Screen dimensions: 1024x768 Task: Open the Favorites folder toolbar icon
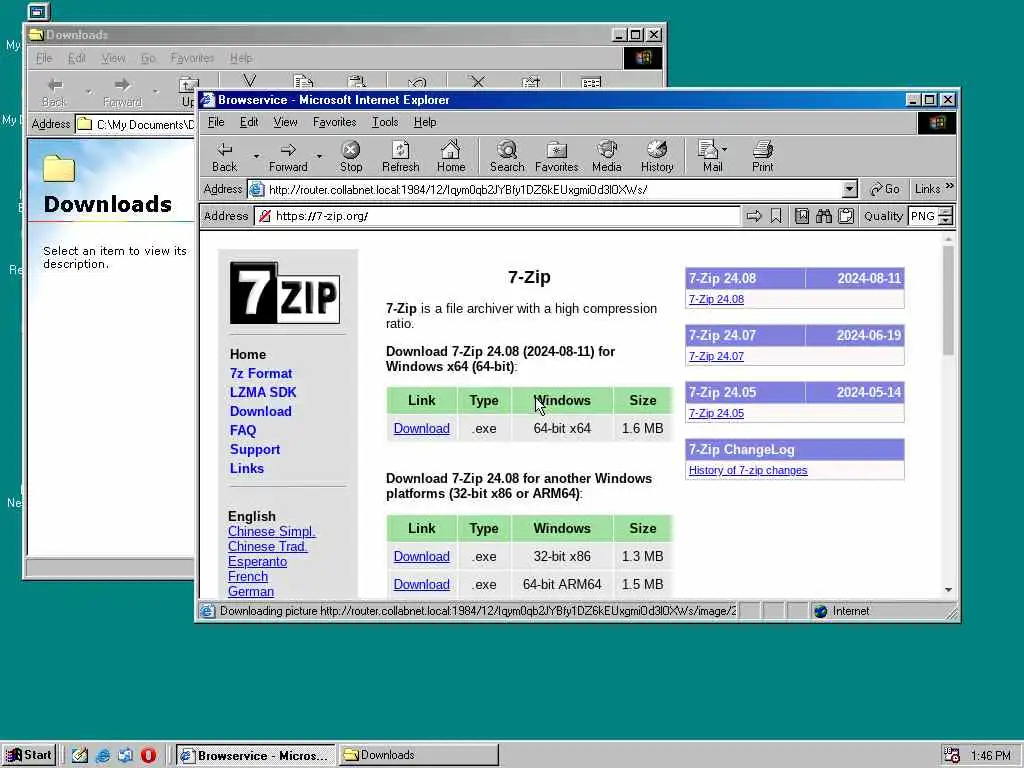556,150
